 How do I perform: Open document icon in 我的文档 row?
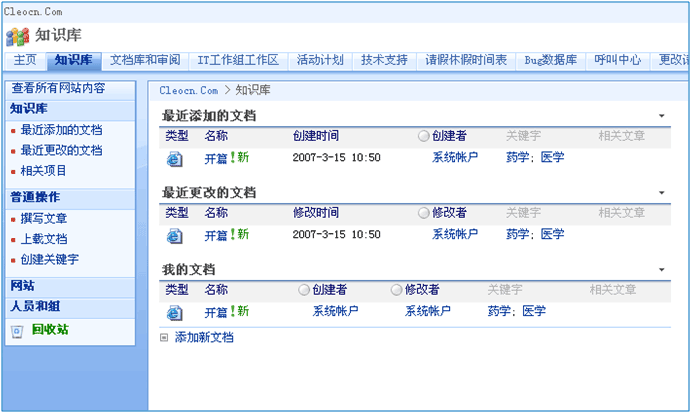pyautogui.click(x=175, y=313)
